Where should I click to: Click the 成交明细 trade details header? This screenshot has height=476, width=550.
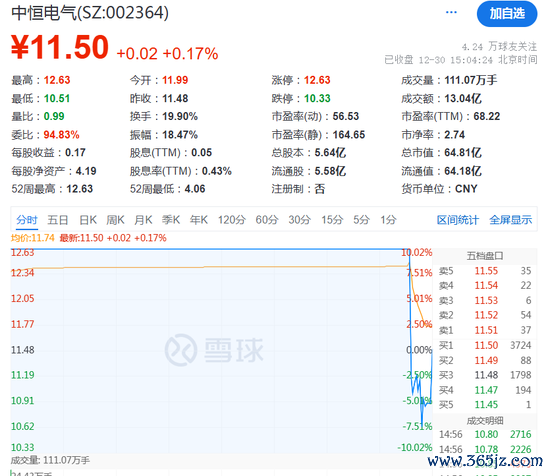[x=485, y=421]
